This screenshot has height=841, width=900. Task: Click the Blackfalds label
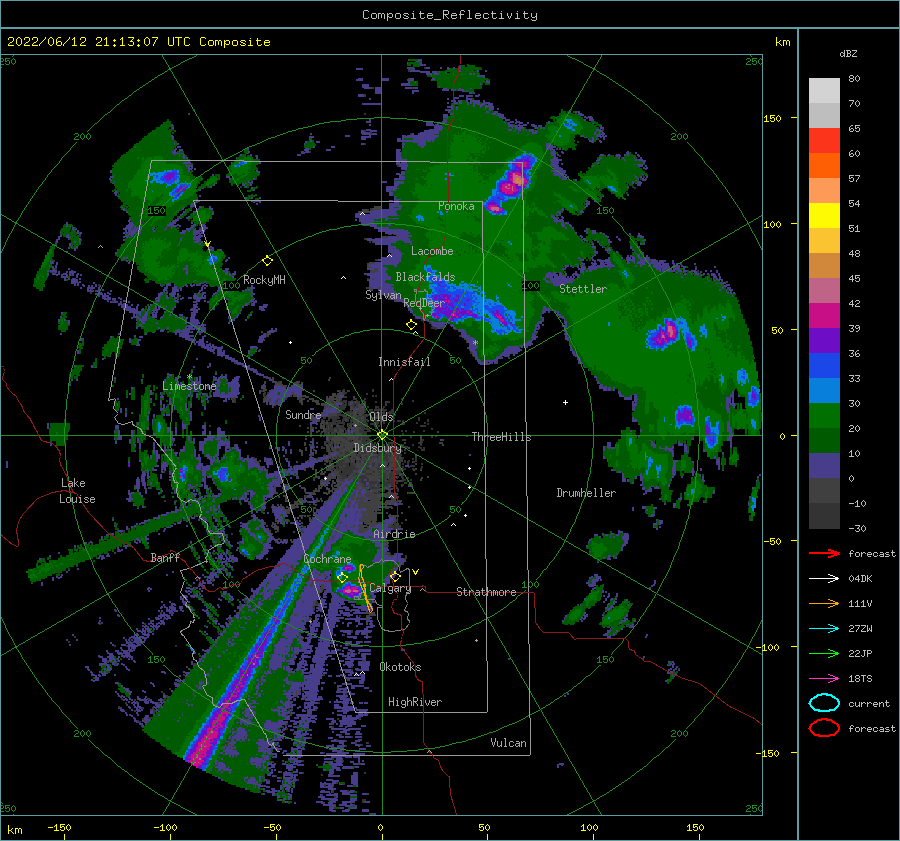tap(425, 277)
